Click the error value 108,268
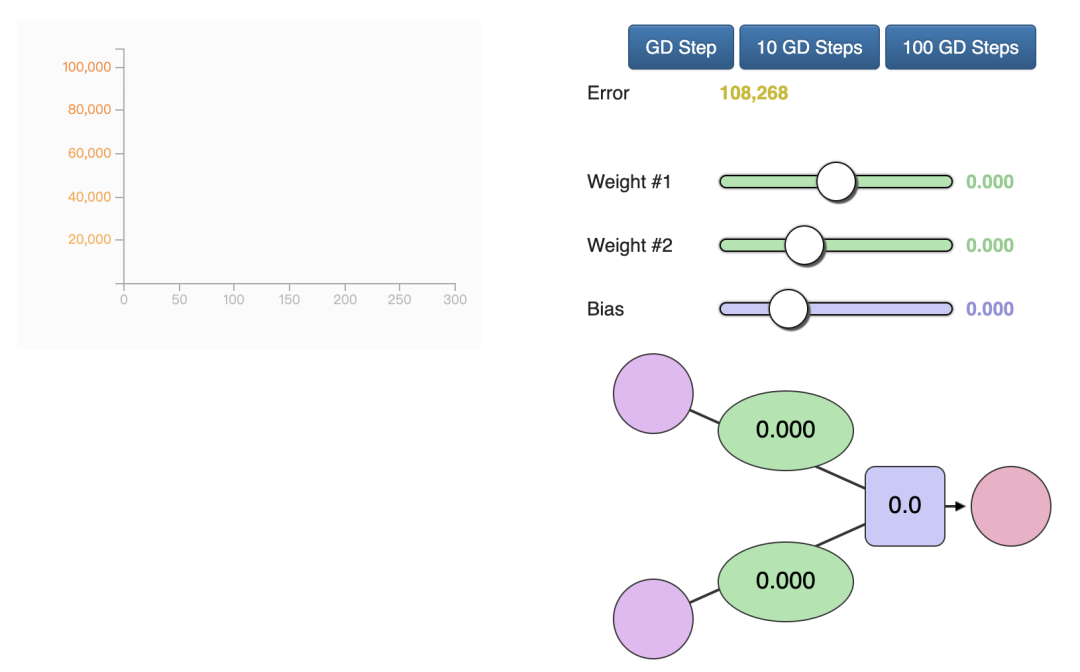Screen dimensions: 1080x672 point(754,93)
